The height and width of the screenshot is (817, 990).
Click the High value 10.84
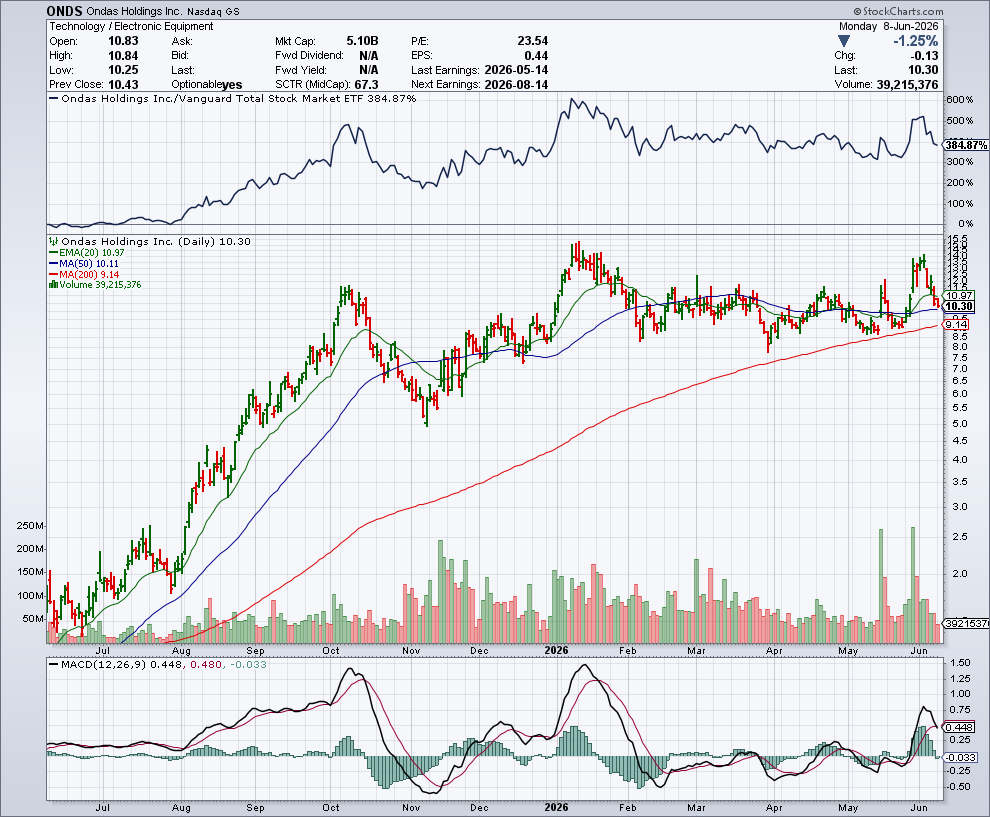123,55
